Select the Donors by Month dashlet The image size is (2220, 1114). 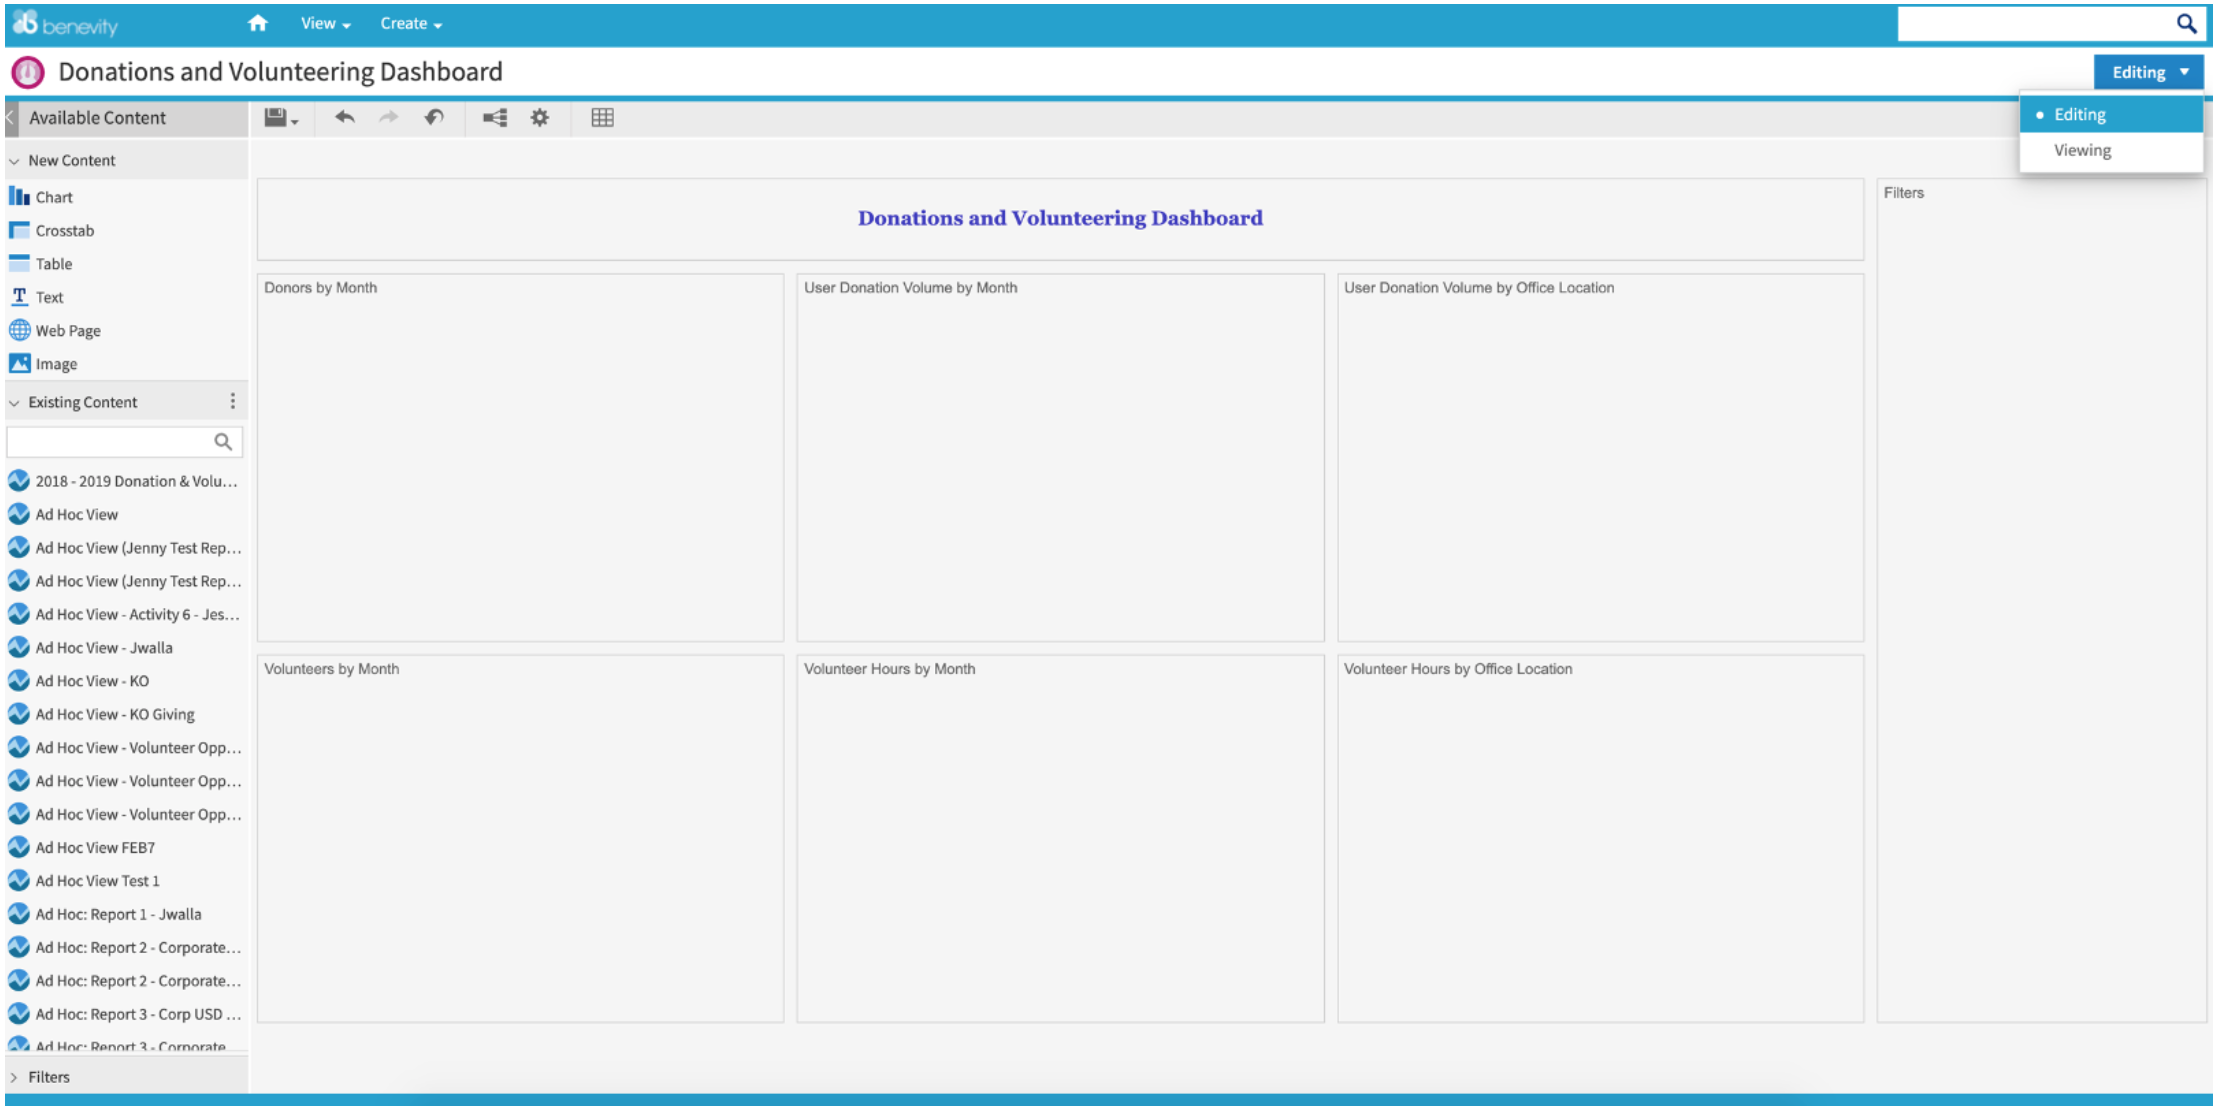point(520,458)
